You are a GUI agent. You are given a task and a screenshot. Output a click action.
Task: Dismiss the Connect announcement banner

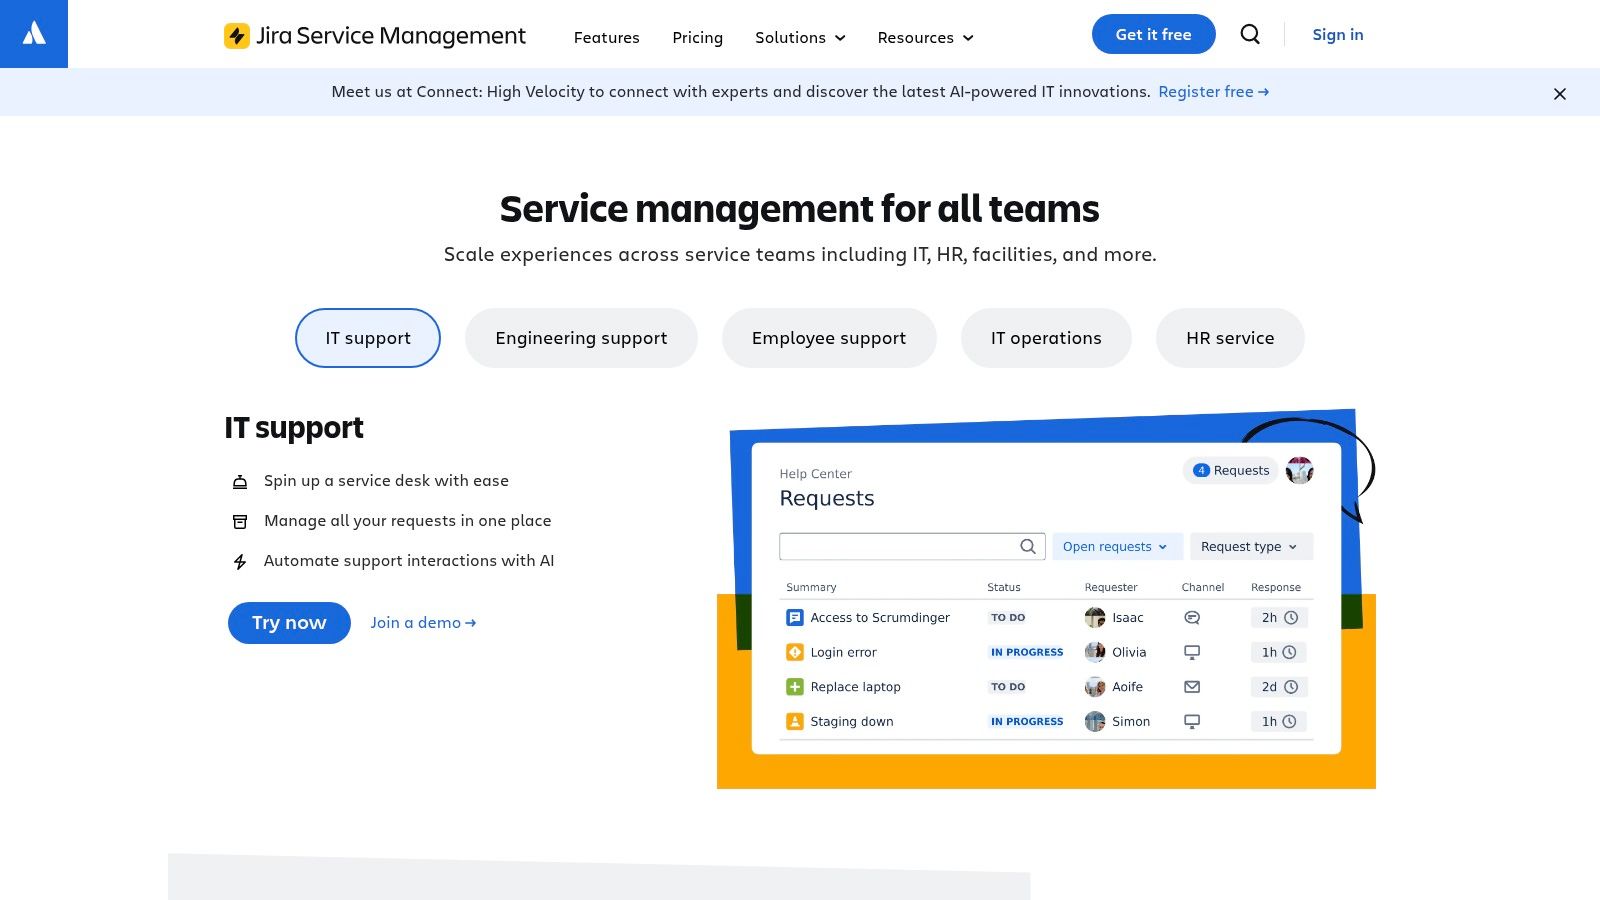tap(1559, 94)
